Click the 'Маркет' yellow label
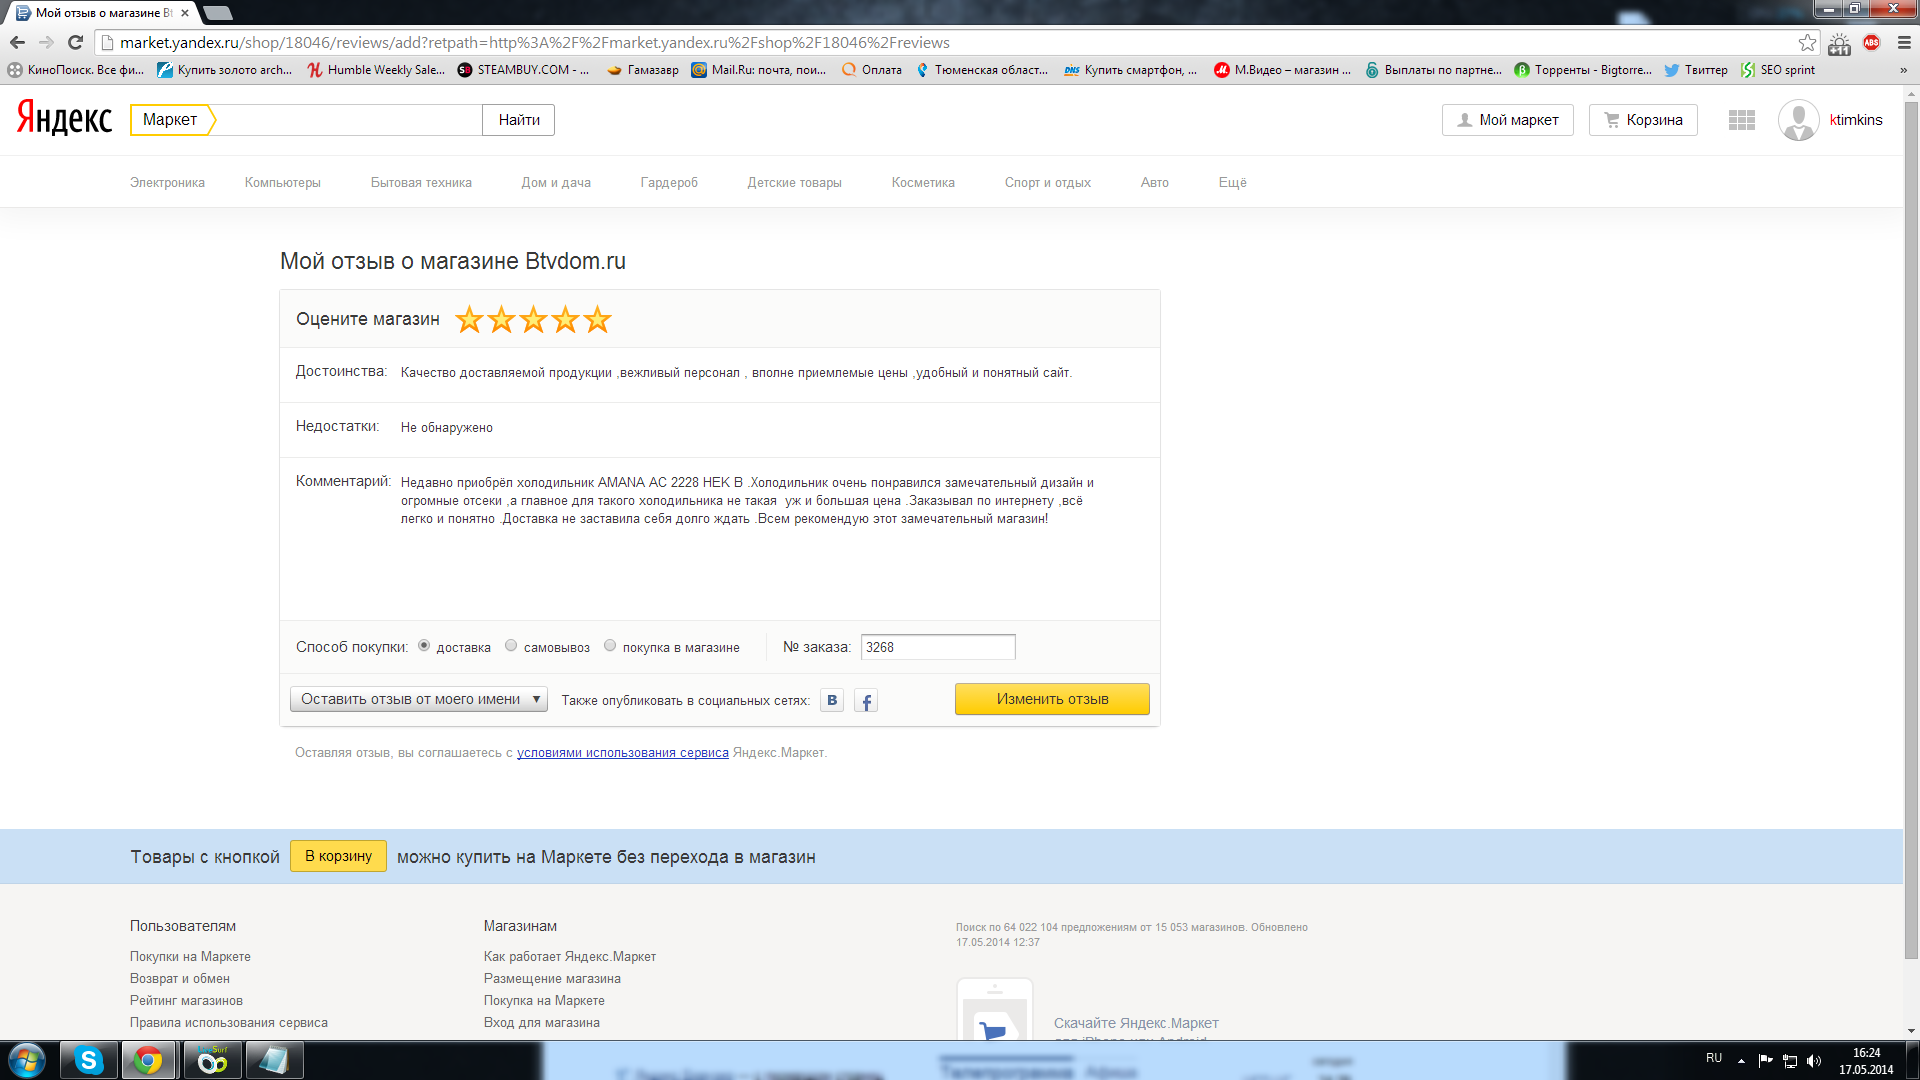The width and height of the screenshot is (1920, 1080). tap(172, 120)
